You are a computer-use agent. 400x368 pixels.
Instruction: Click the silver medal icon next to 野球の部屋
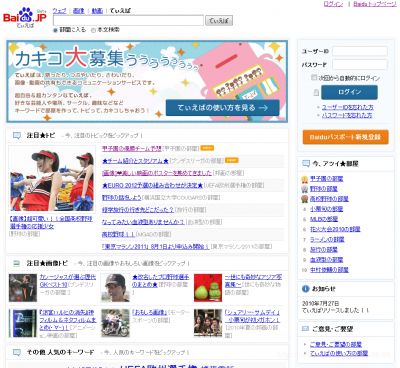coord(304,189)
